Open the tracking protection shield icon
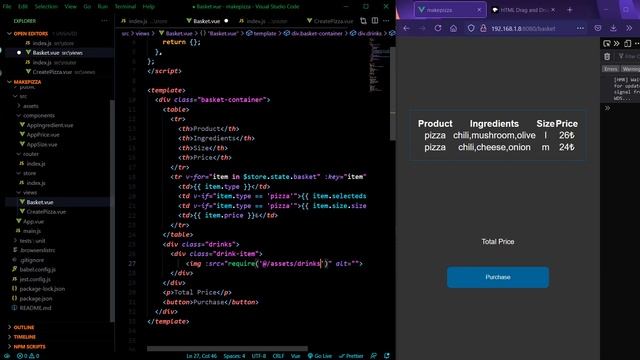Viewport: 640px width, 360px height. pos(471,28)
